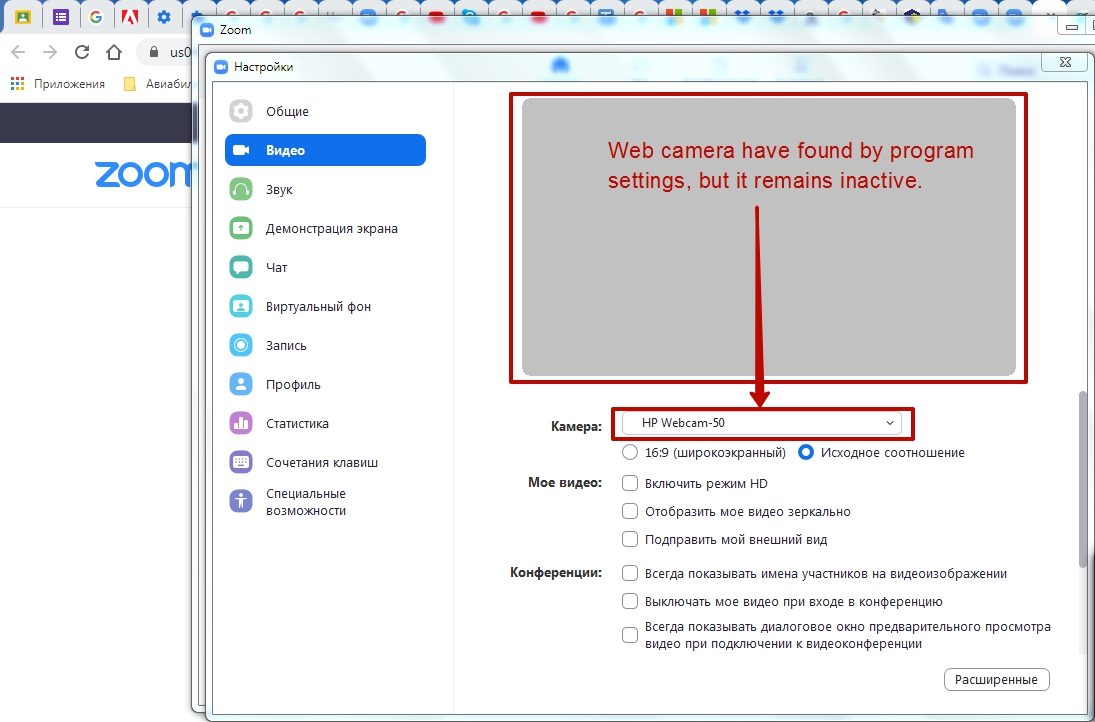Check Подправить мой внешний вид
Screen dimensions: 1095x722
tap(630, 539)
